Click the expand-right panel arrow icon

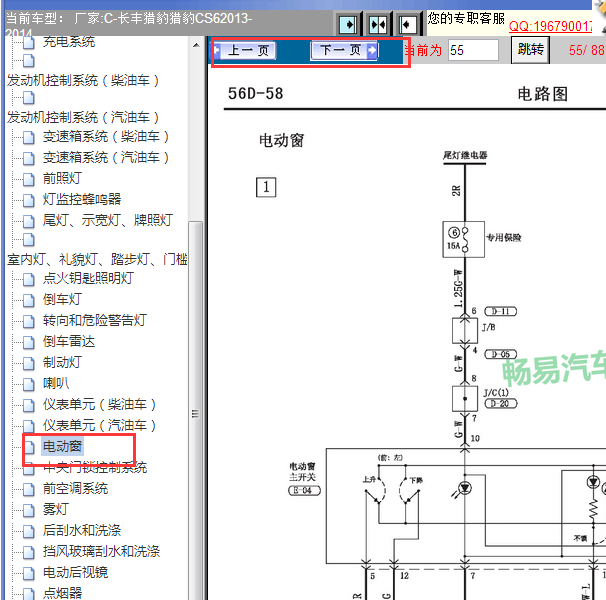pos(347,25)
